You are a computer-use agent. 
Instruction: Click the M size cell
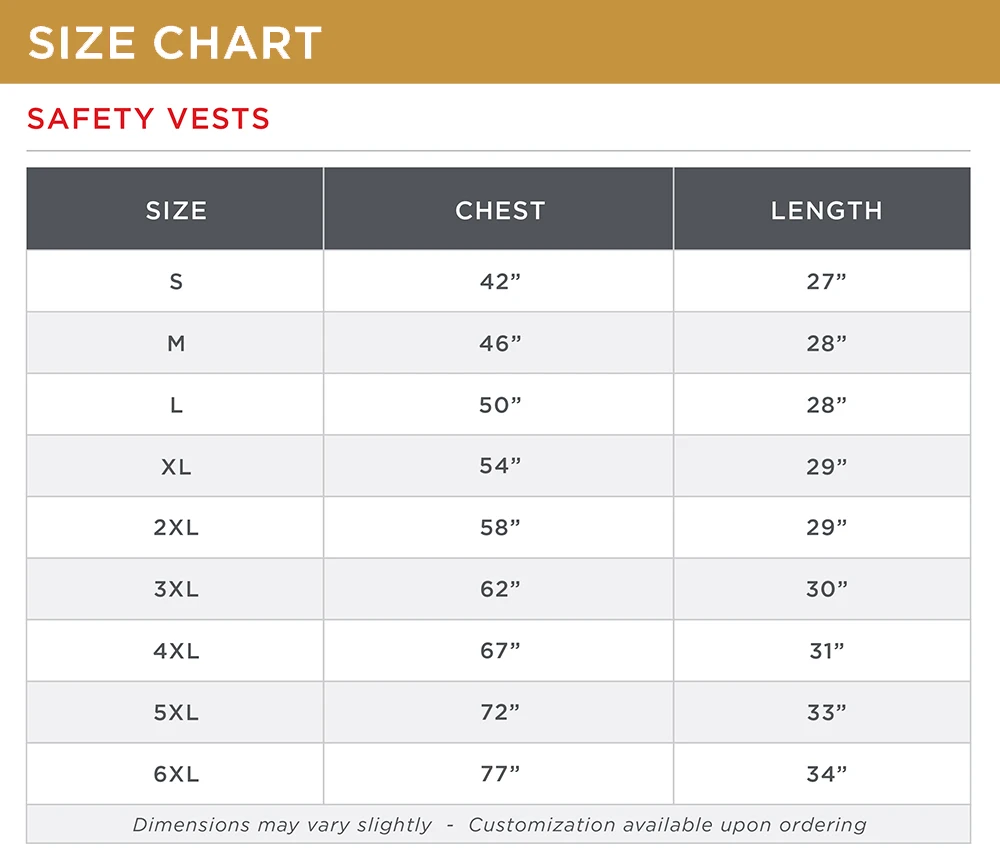pos(176,344)
